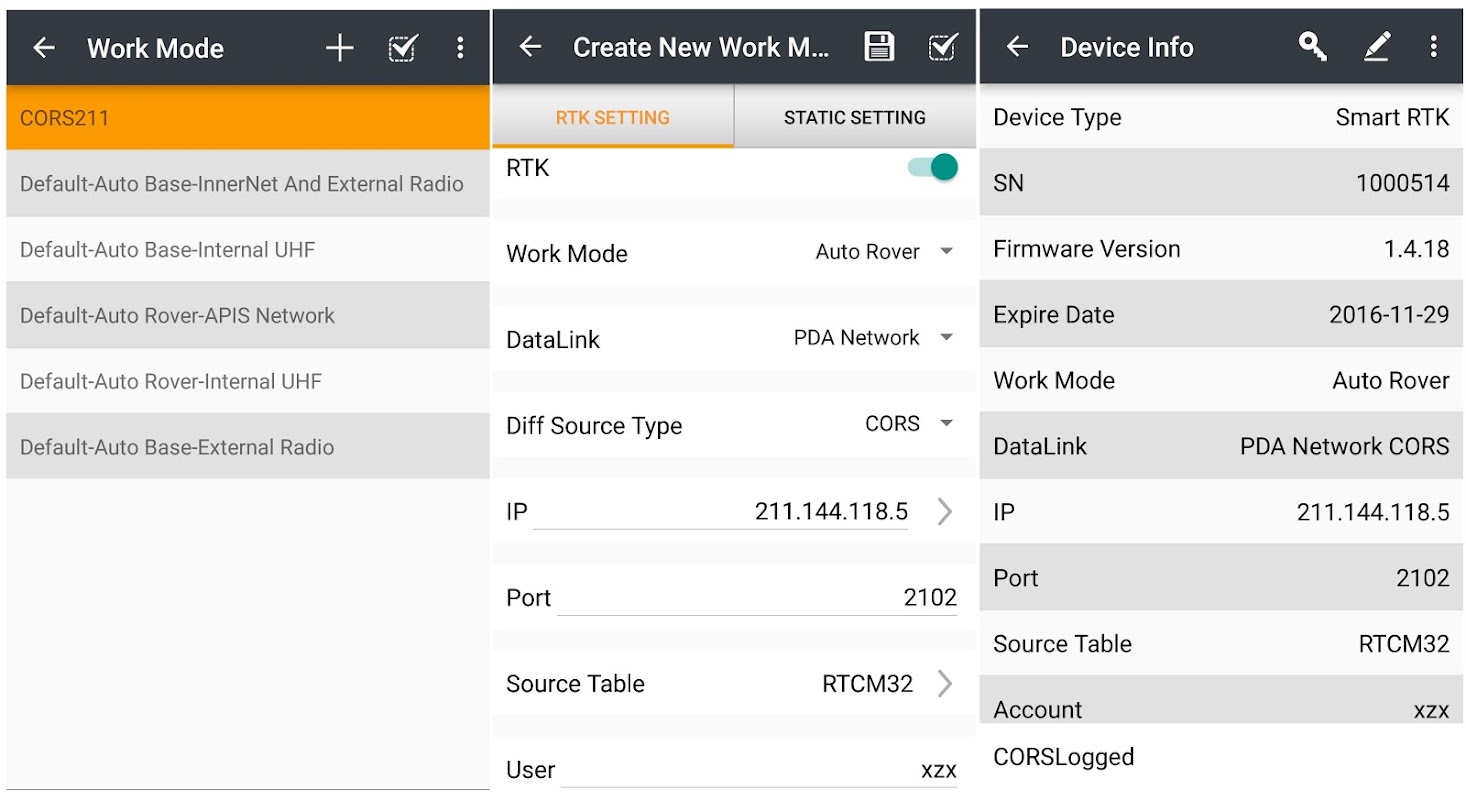
Task: Open overflow menu in Device Info header
Action: click(1434, 46)
